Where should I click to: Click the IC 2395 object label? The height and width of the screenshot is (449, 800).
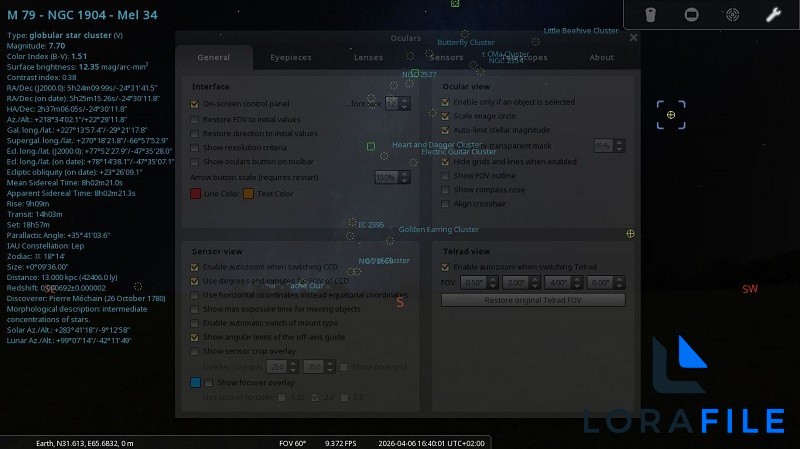point(371,225)
